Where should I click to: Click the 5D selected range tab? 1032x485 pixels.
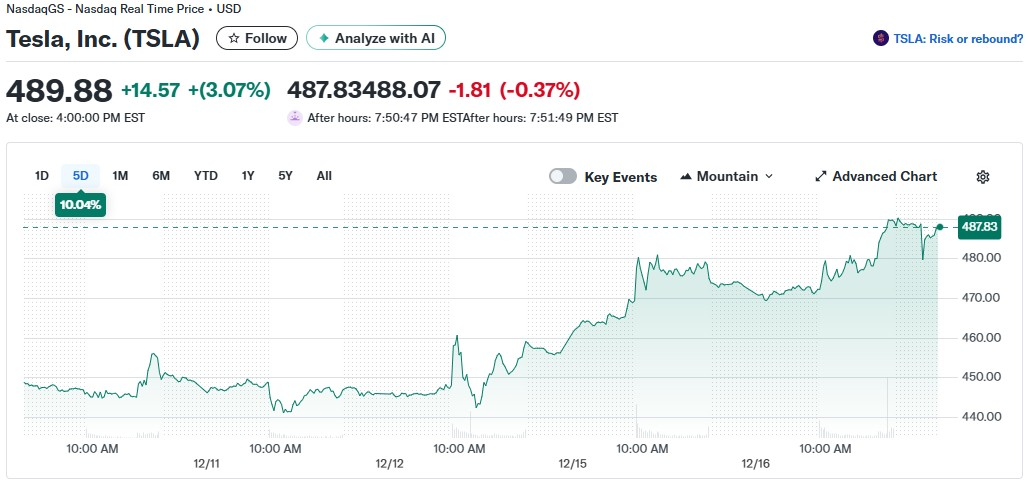(81, 176)
